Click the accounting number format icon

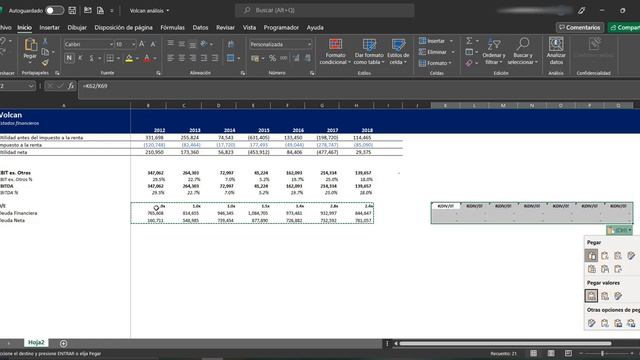point(255,58)
